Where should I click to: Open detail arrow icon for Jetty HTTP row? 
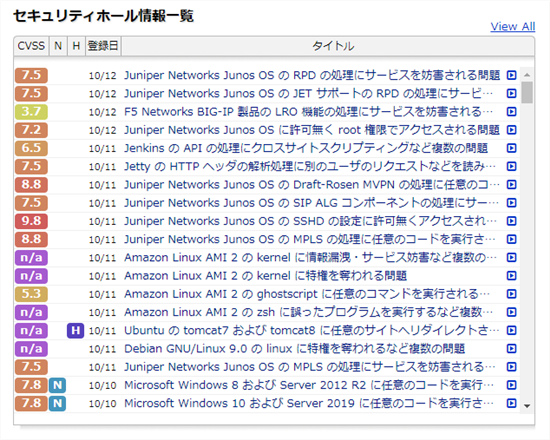pos(511,166)
